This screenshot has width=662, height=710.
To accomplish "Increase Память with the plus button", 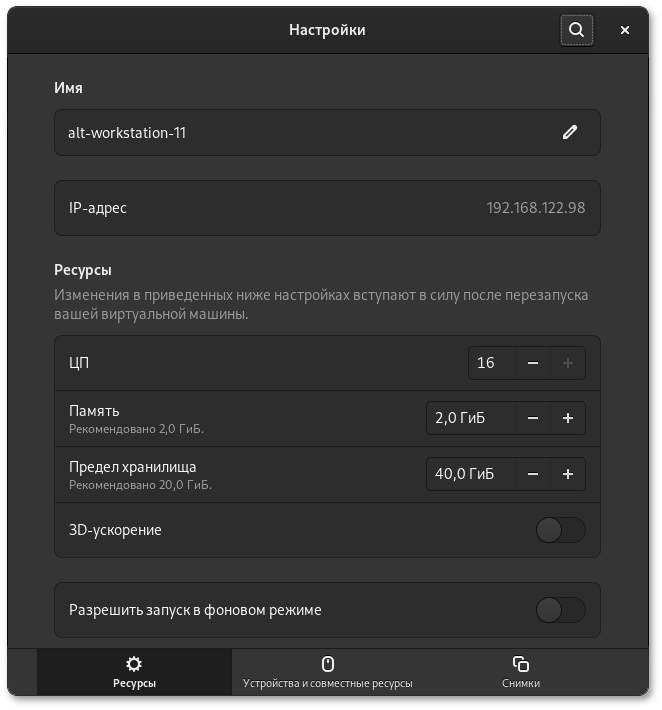I will (568, 418).
